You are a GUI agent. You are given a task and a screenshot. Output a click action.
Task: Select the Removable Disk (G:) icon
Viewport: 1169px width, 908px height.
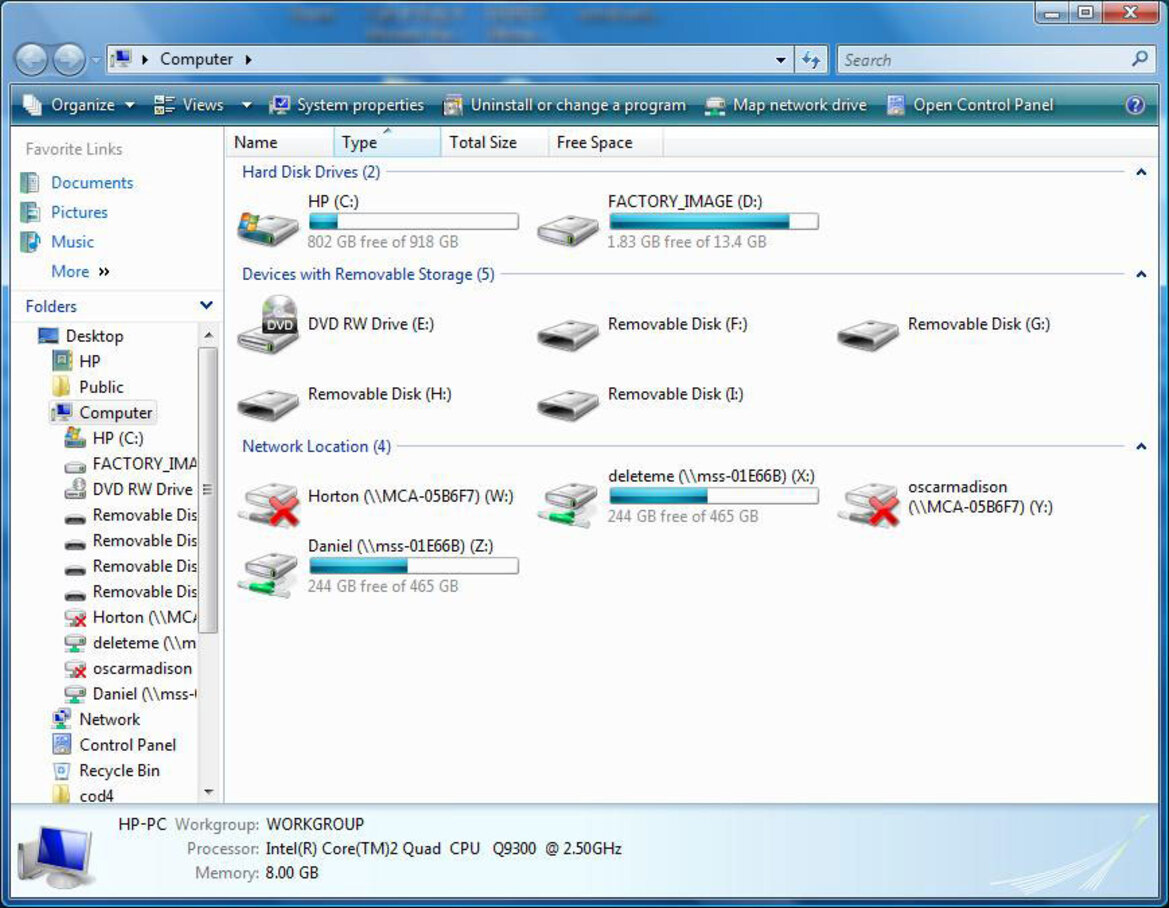[868, 335]
